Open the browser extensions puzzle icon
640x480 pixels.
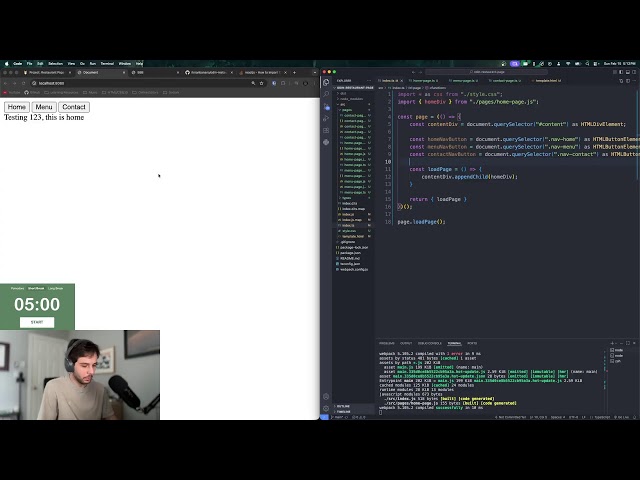point(283,83)
